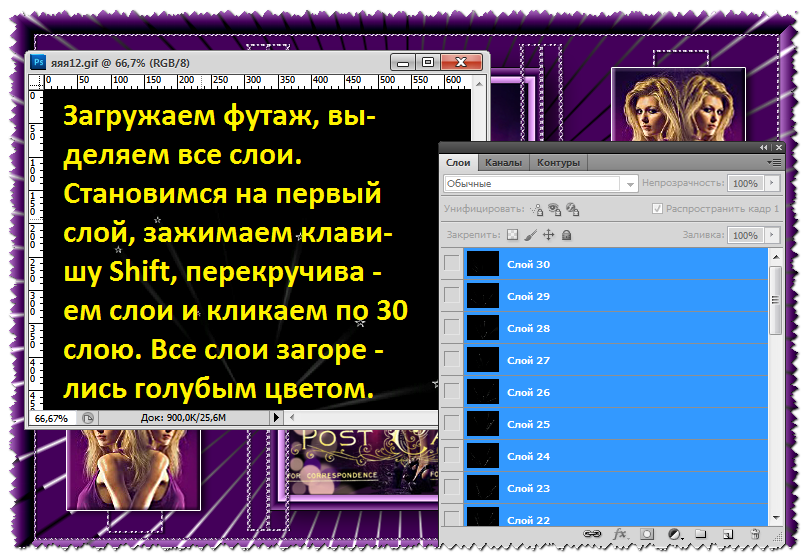Open opacity slider arrow next to Непрозрачность

(x=772, y=183)
